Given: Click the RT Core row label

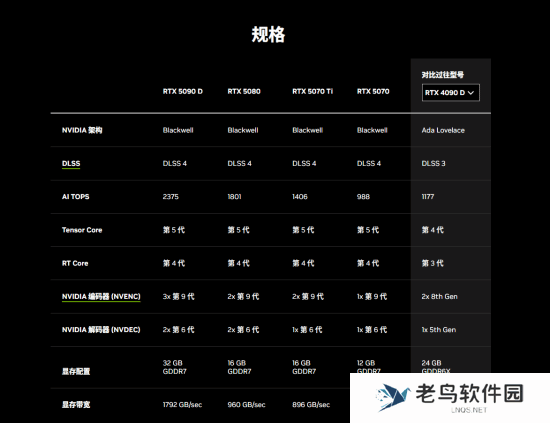Looking at the screenshot, I should coord(75,263).
